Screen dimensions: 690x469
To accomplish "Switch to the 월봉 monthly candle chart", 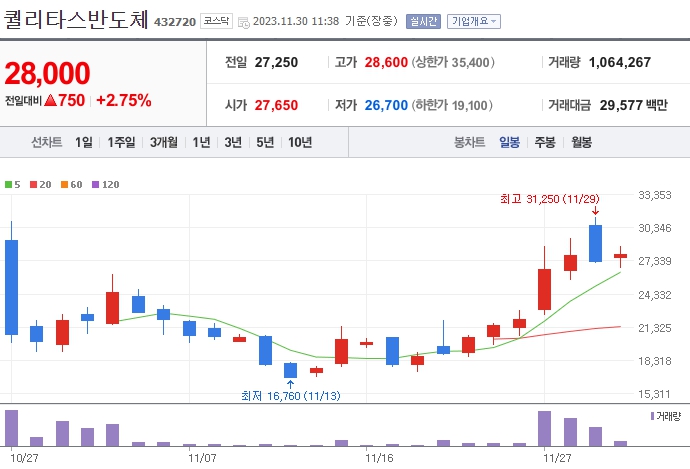I will click(x=581, y=142).
